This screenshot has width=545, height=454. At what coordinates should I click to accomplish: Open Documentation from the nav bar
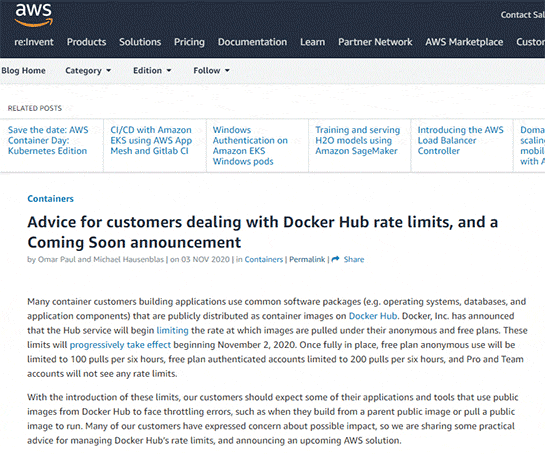(x=252, y=42)
